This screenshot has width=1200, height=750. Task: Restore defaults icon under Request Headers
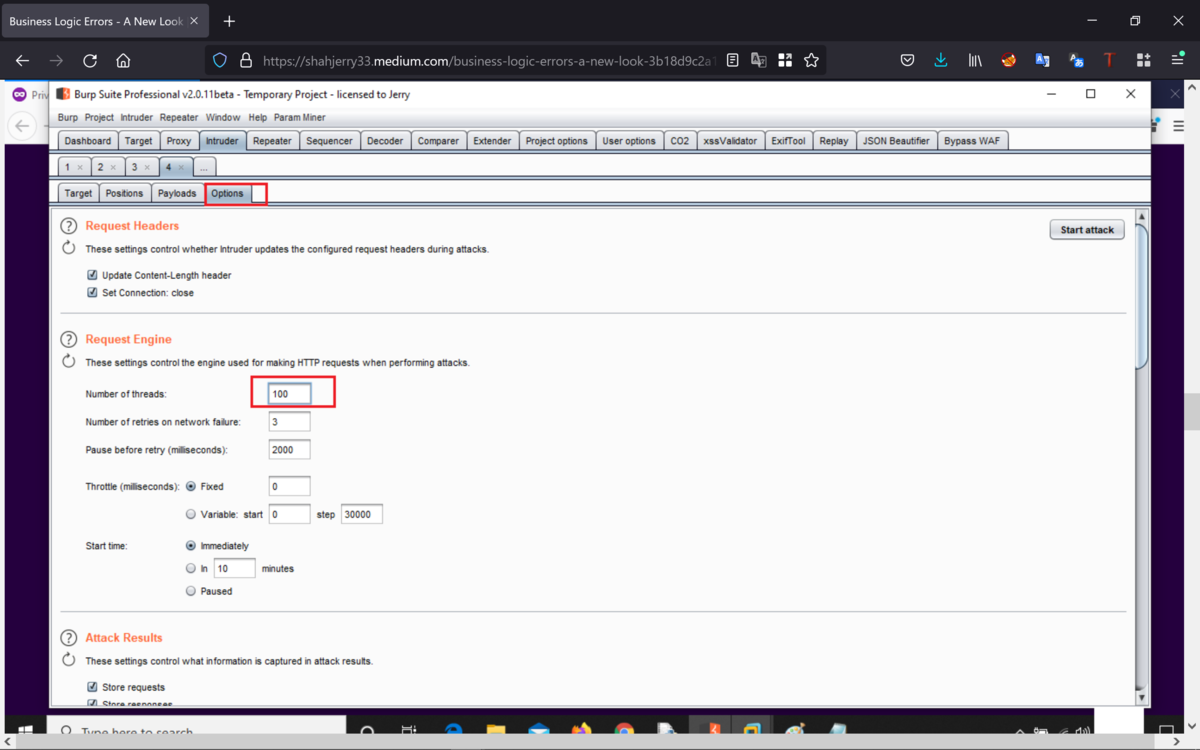(x=69, y=248)
